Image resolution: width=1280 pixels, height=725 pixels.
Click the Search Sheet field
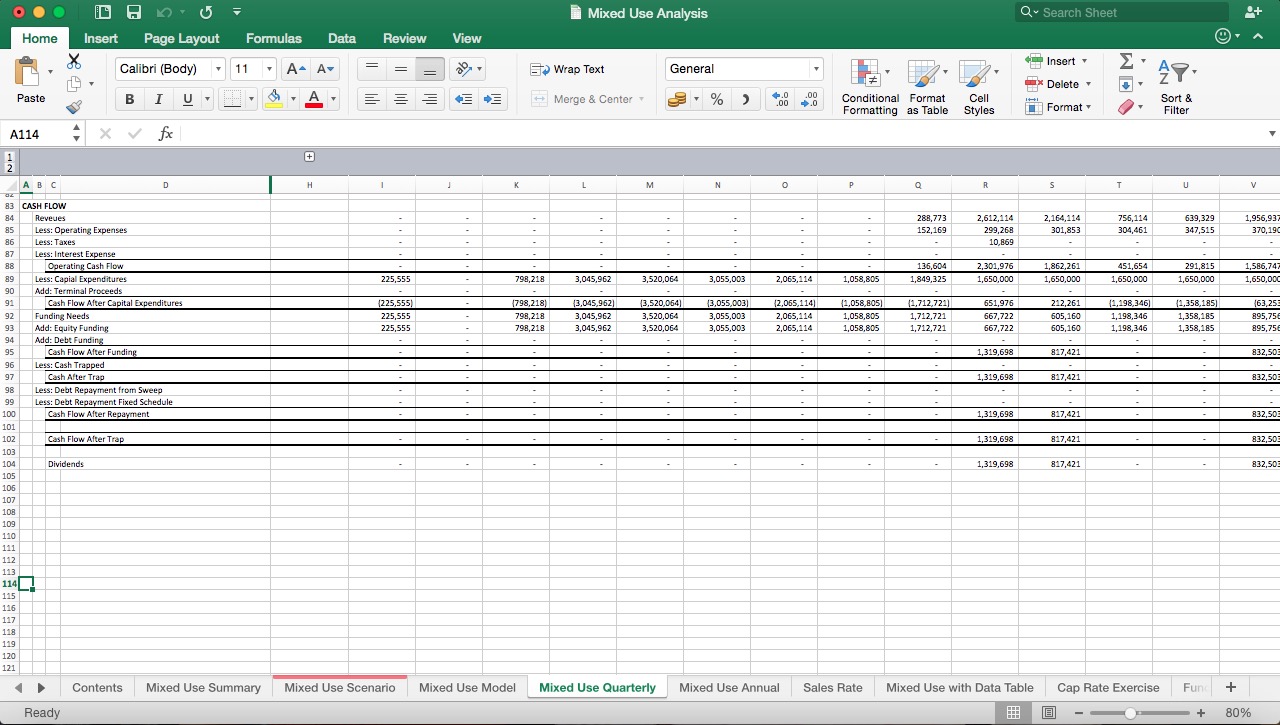point(1118,12)
